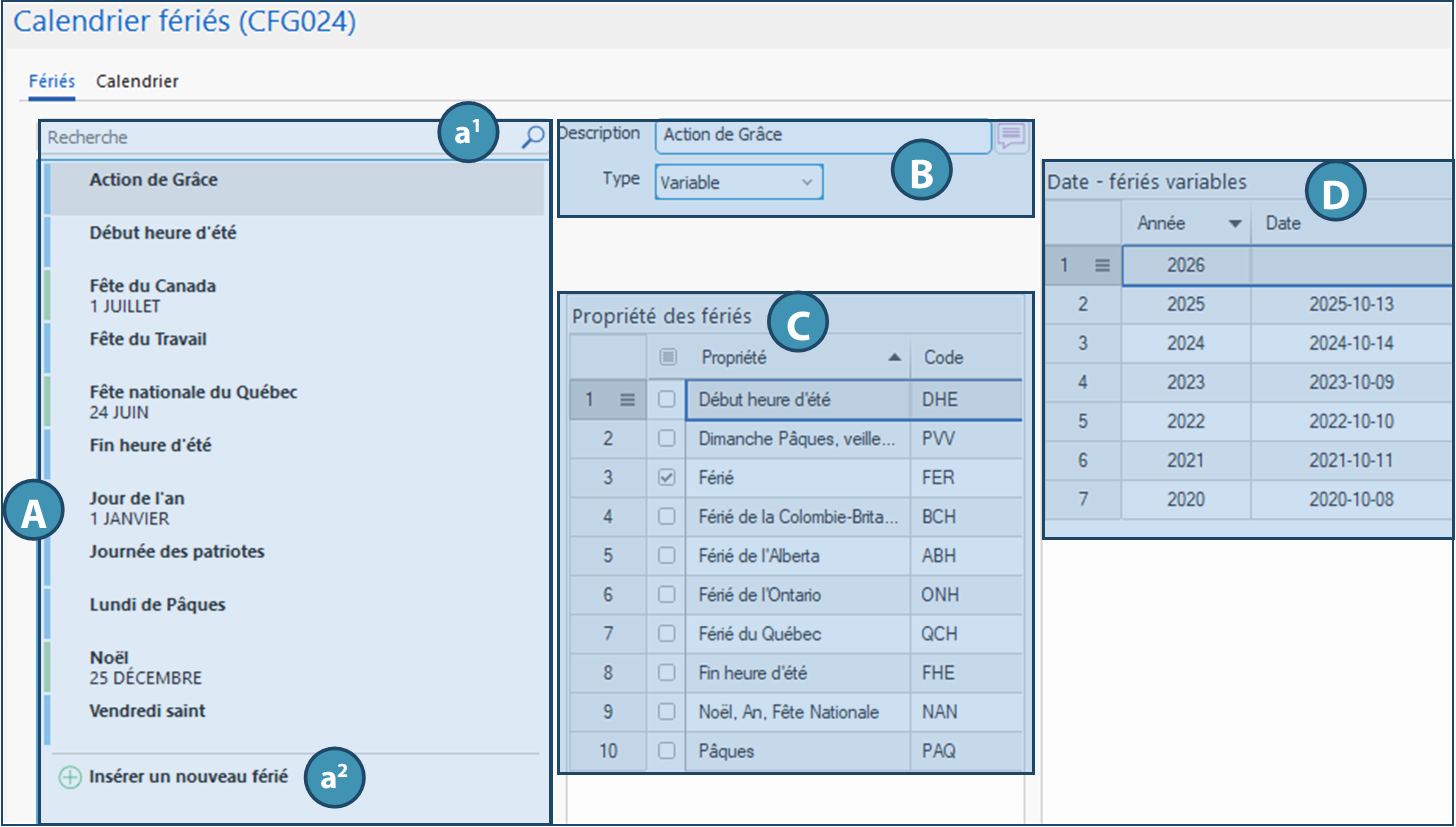Open the Type dropdown showing Variable
The image size is (1456, 827).
point(739,183)
